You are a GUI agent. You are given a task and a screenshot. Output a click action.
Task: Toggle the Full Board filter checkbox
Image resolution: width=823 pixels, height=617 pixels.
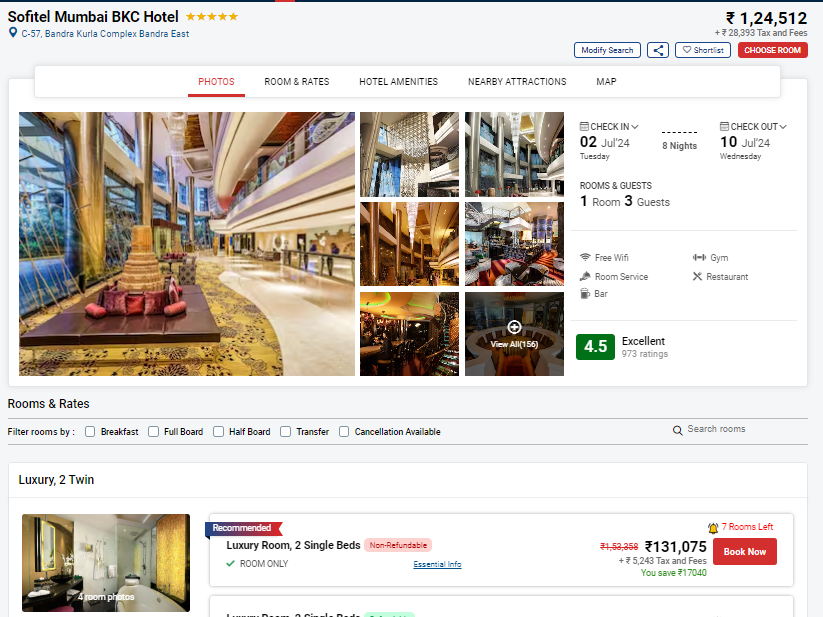click(x=153, y=432)
